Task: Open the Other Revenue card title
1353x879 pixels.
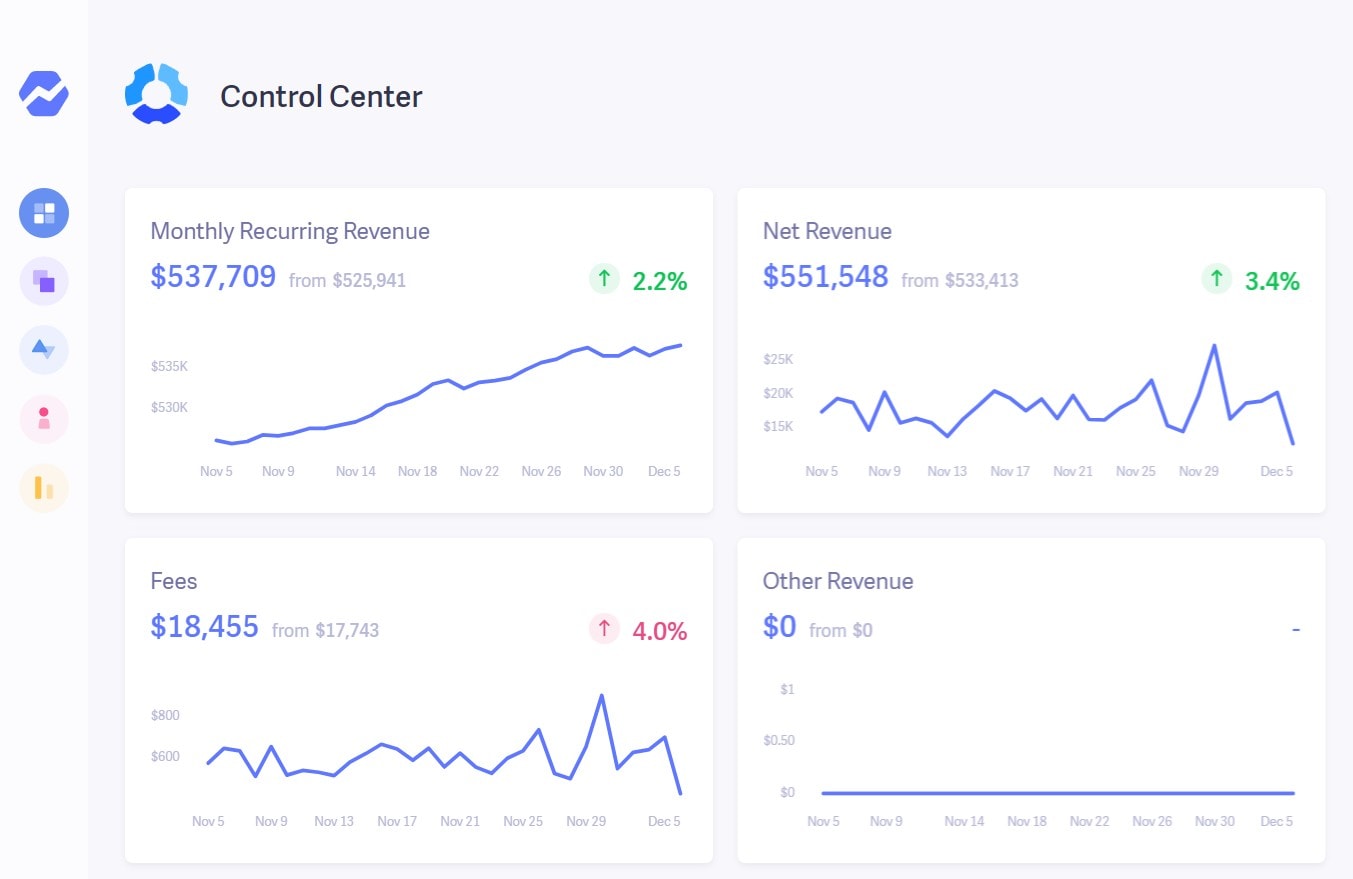Action: [838, 581]
